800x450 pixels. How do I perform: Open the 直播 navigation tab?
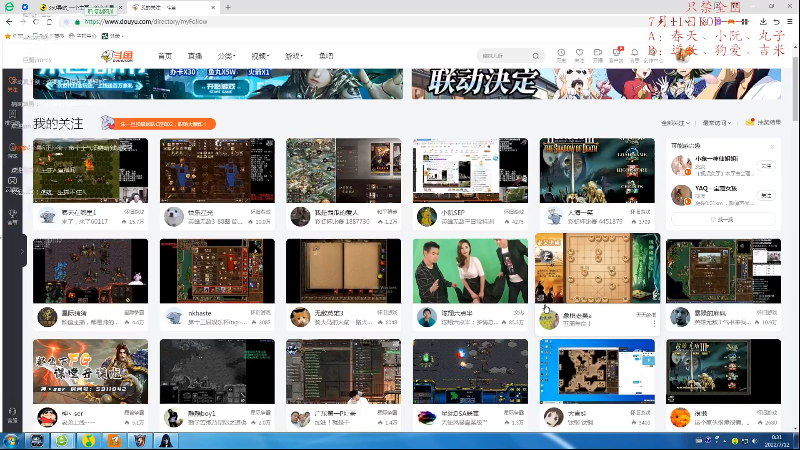[x=195, y=56]
